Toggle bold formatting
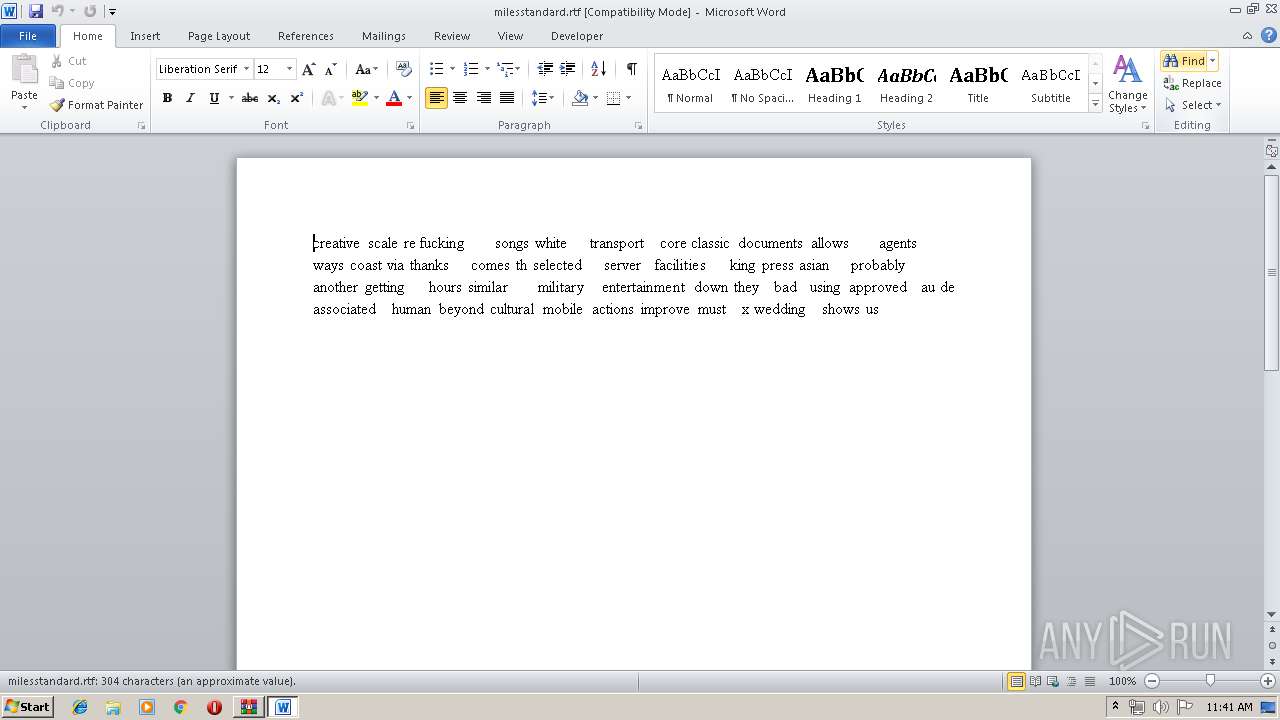 point(167,98)
